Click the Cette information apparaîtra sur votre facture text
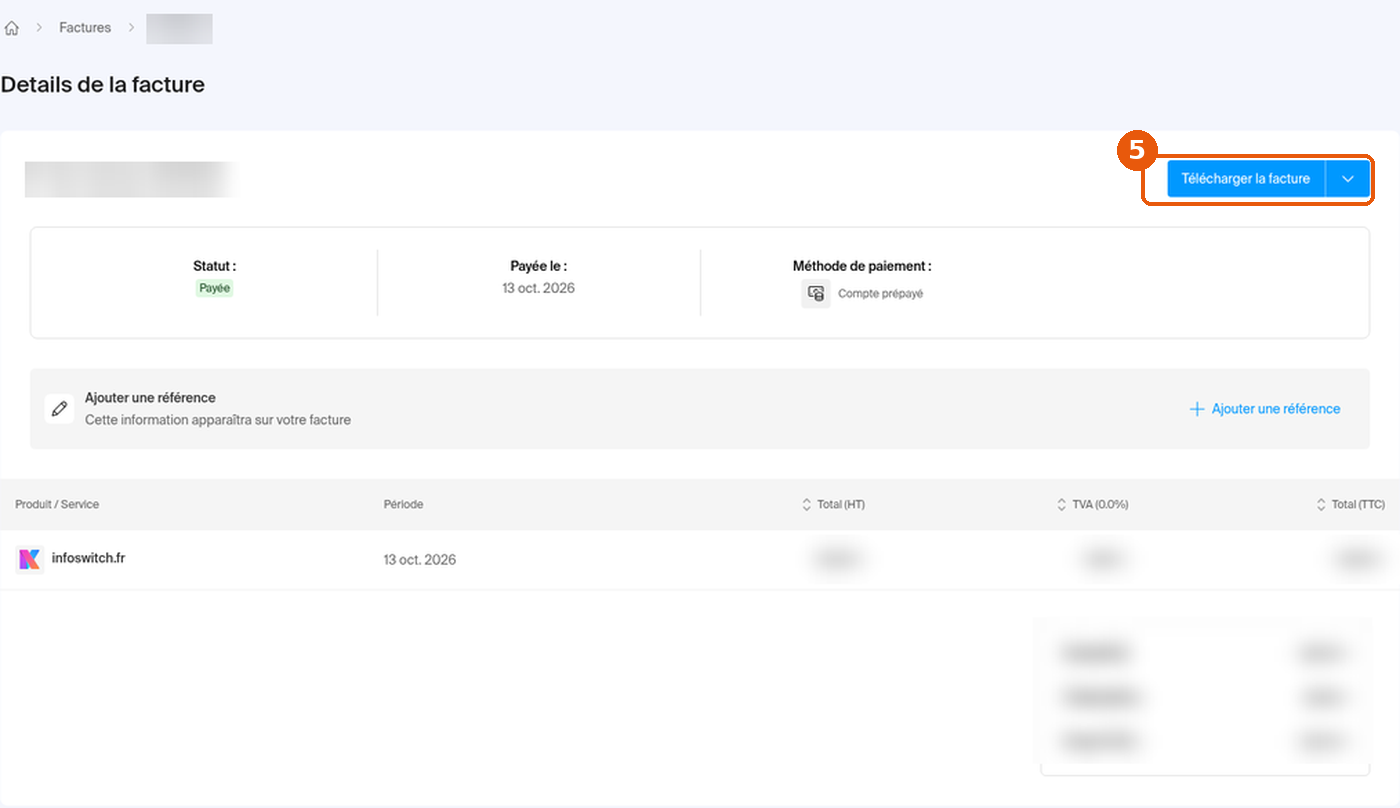Screen dimensions: 1400x808 [x=218, y=420]
